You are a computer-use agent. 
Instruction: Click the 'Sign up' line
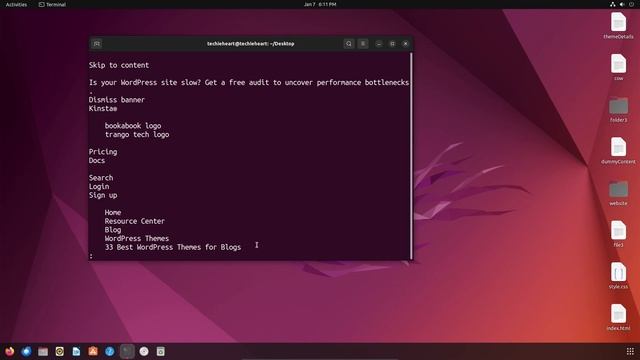(103, 195)
